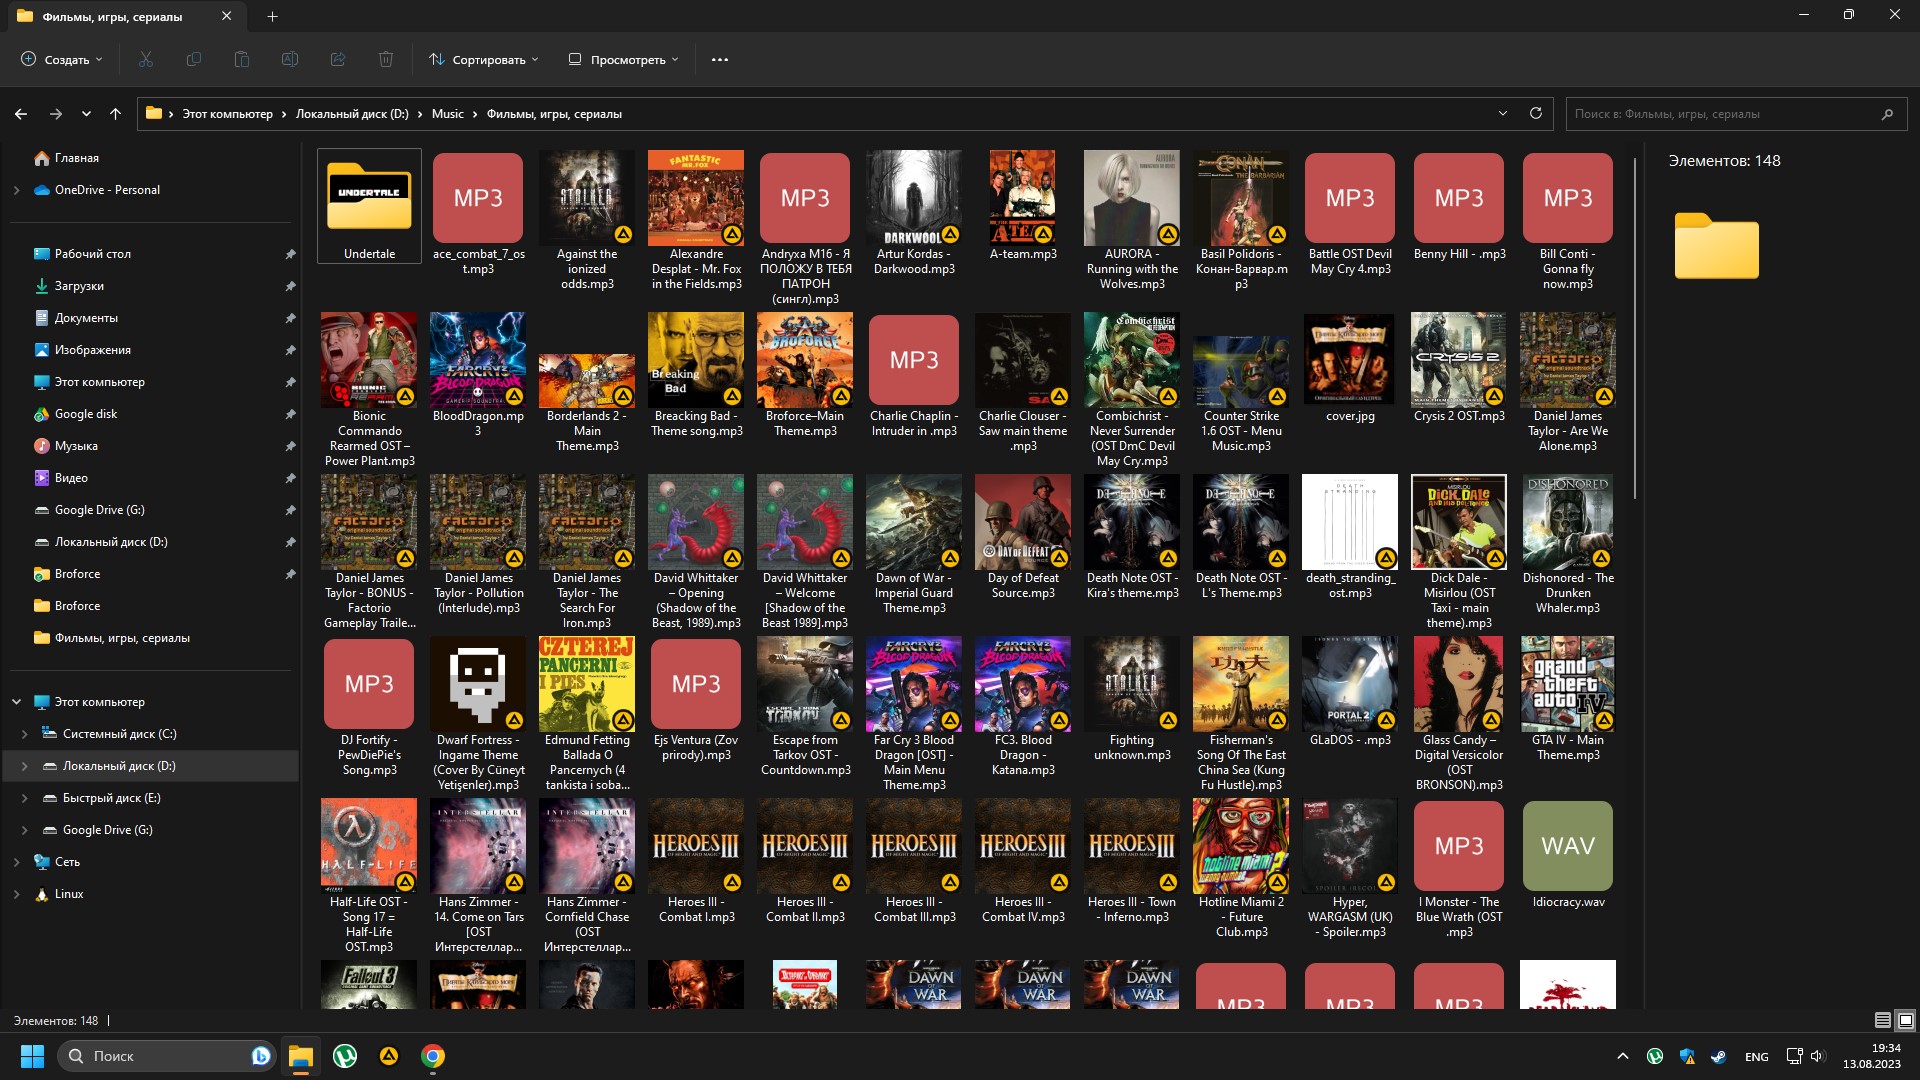Open the pinned Broforce folder with pin icon
1920x1080 pixels.
click(x=77, y=574)
